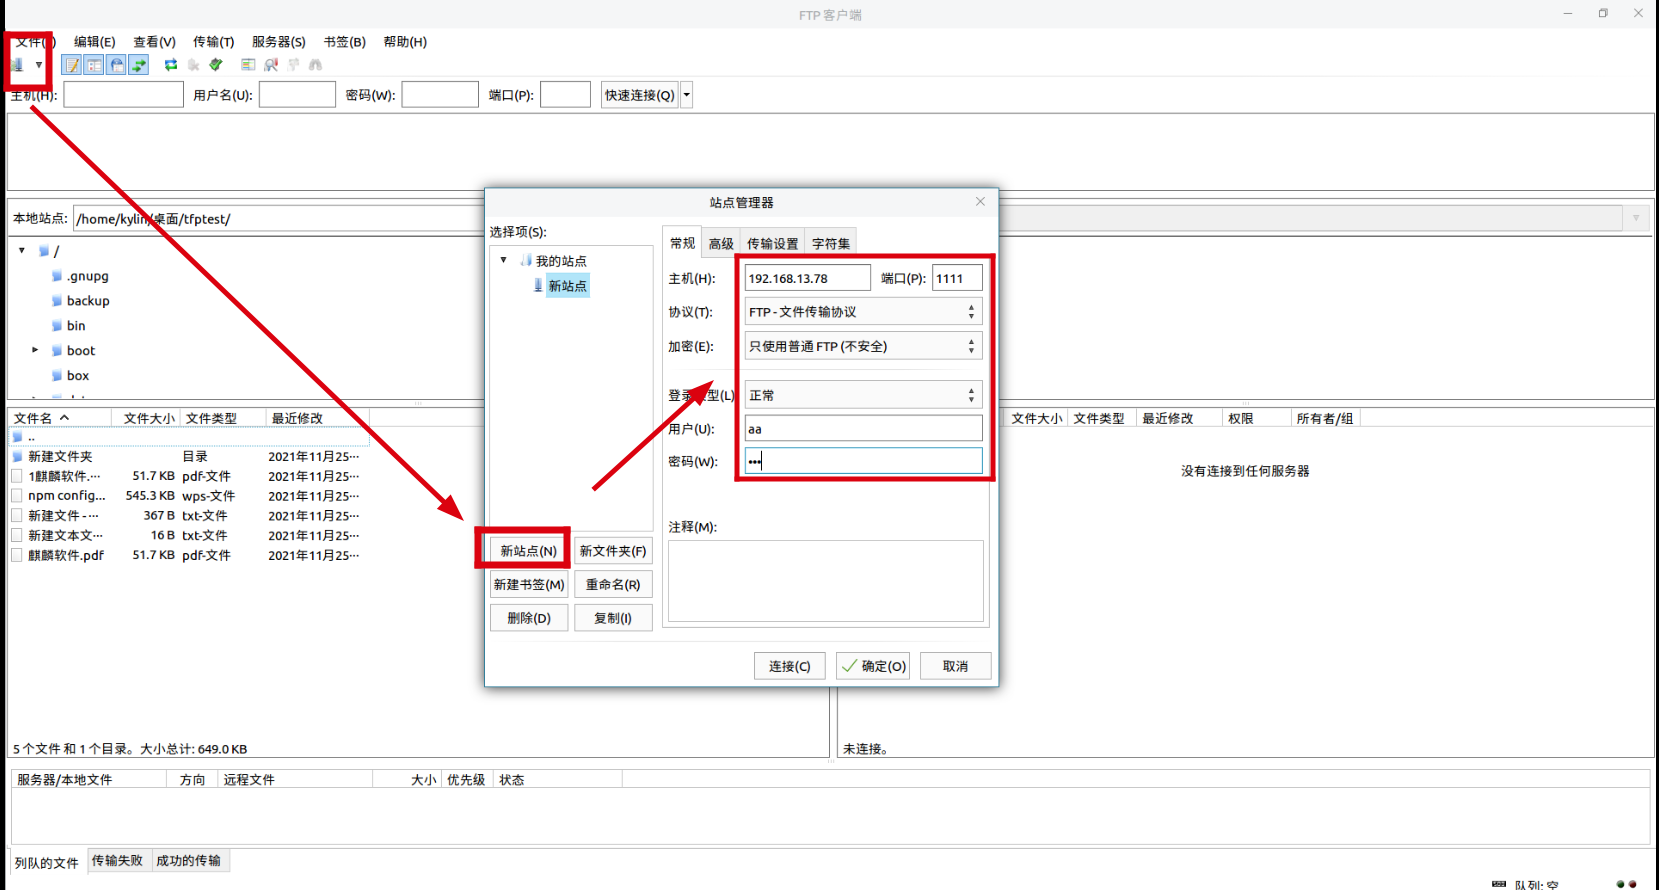Click the binoculars search icon
The width and height of the screenshot is (1659, 890).
(x=315, y=65)
